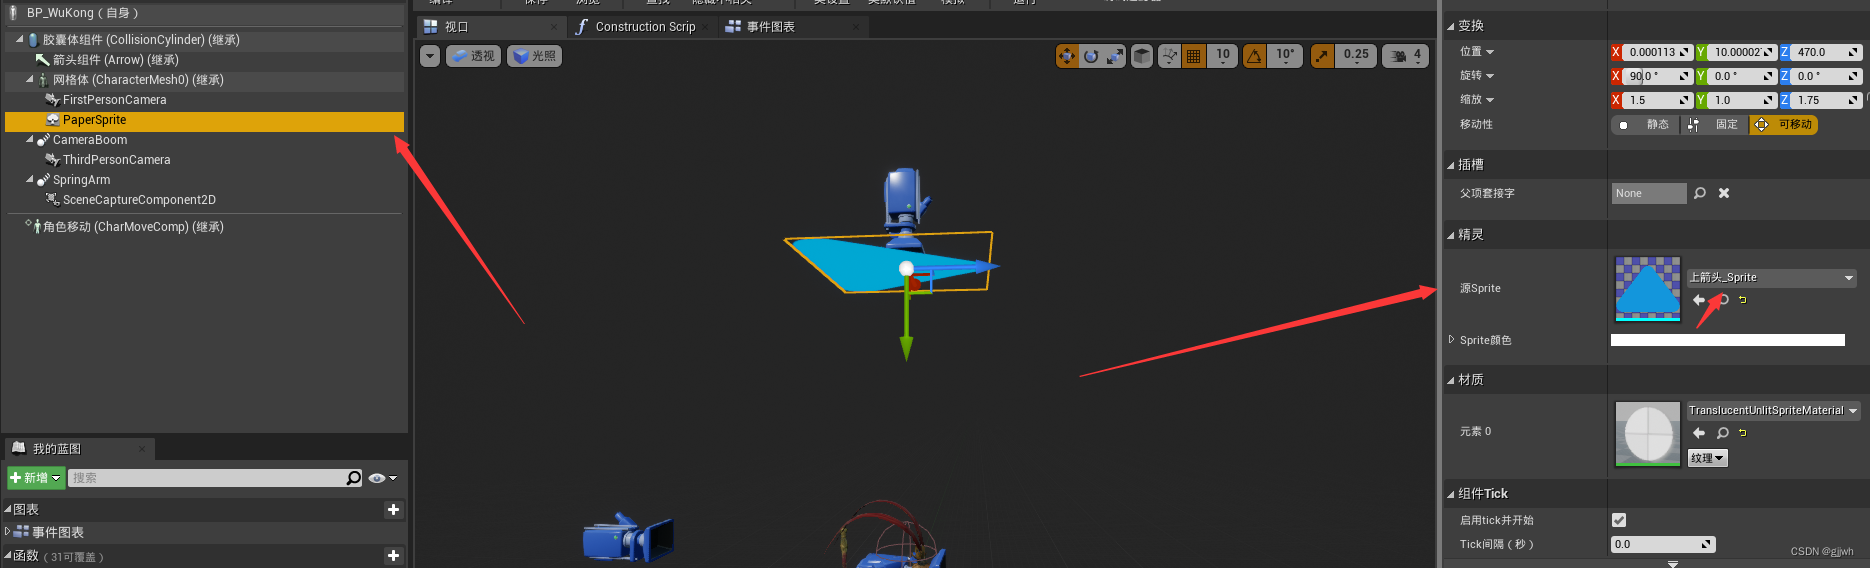Toggle scale snapping icon
The image size is (1870, 568).
pos(1322,56)
